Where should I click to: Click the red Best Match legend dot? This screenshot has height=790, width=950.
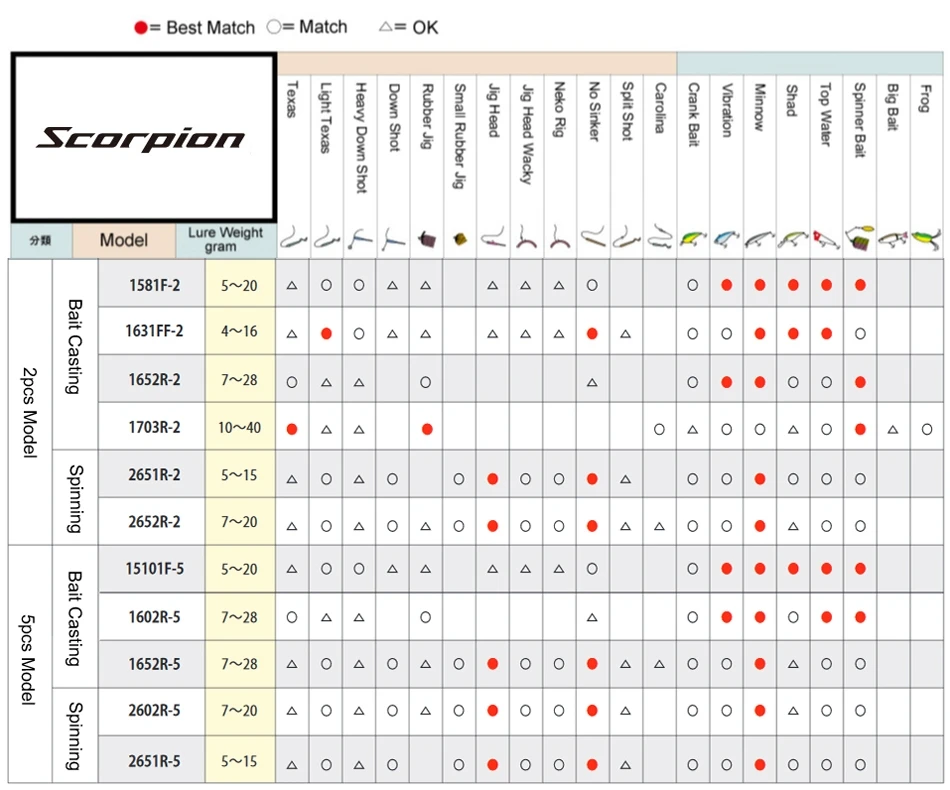[x=141, y=28]
